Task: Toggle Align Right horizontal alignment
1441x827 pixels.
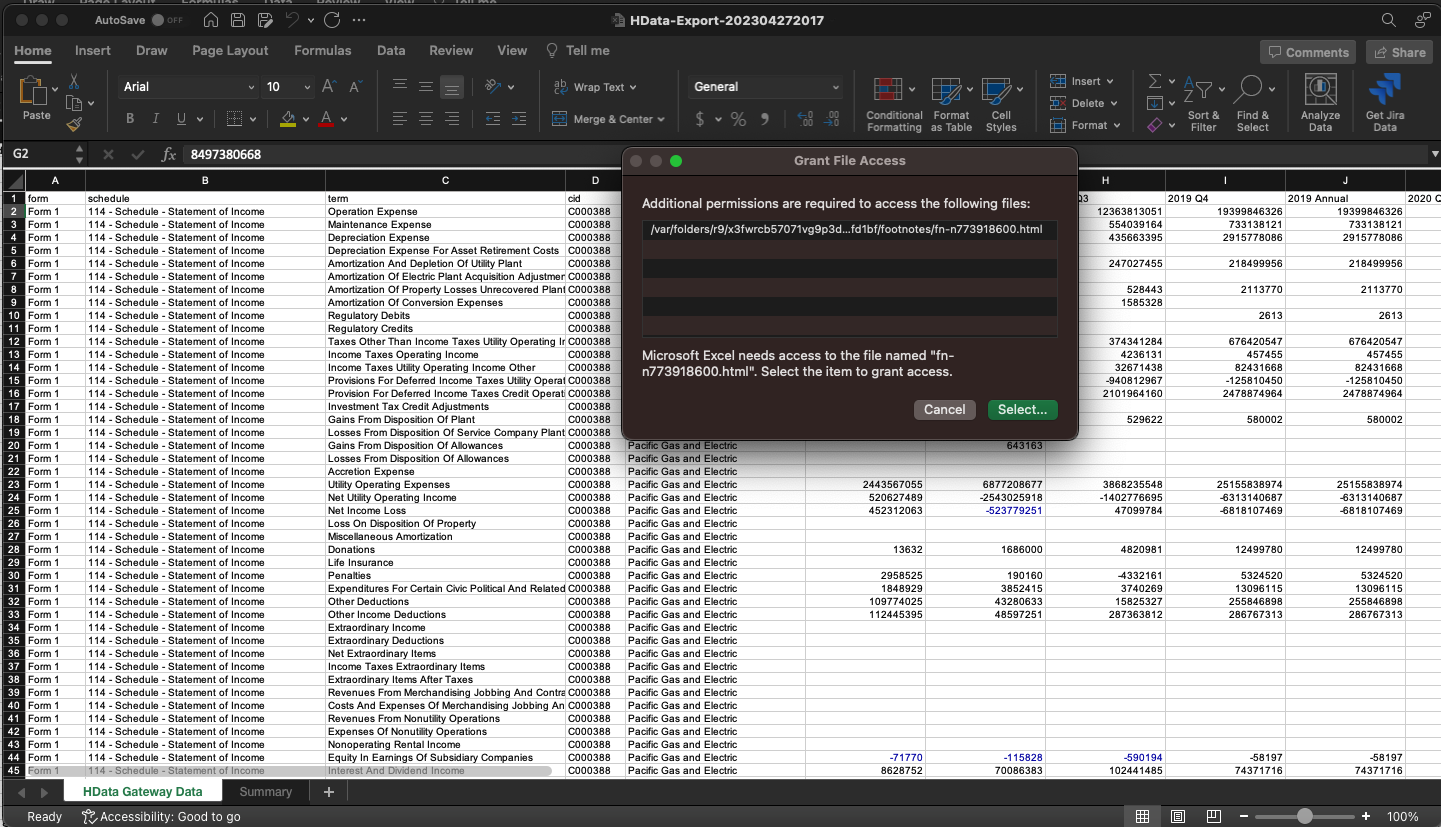Action: (452, 119)
